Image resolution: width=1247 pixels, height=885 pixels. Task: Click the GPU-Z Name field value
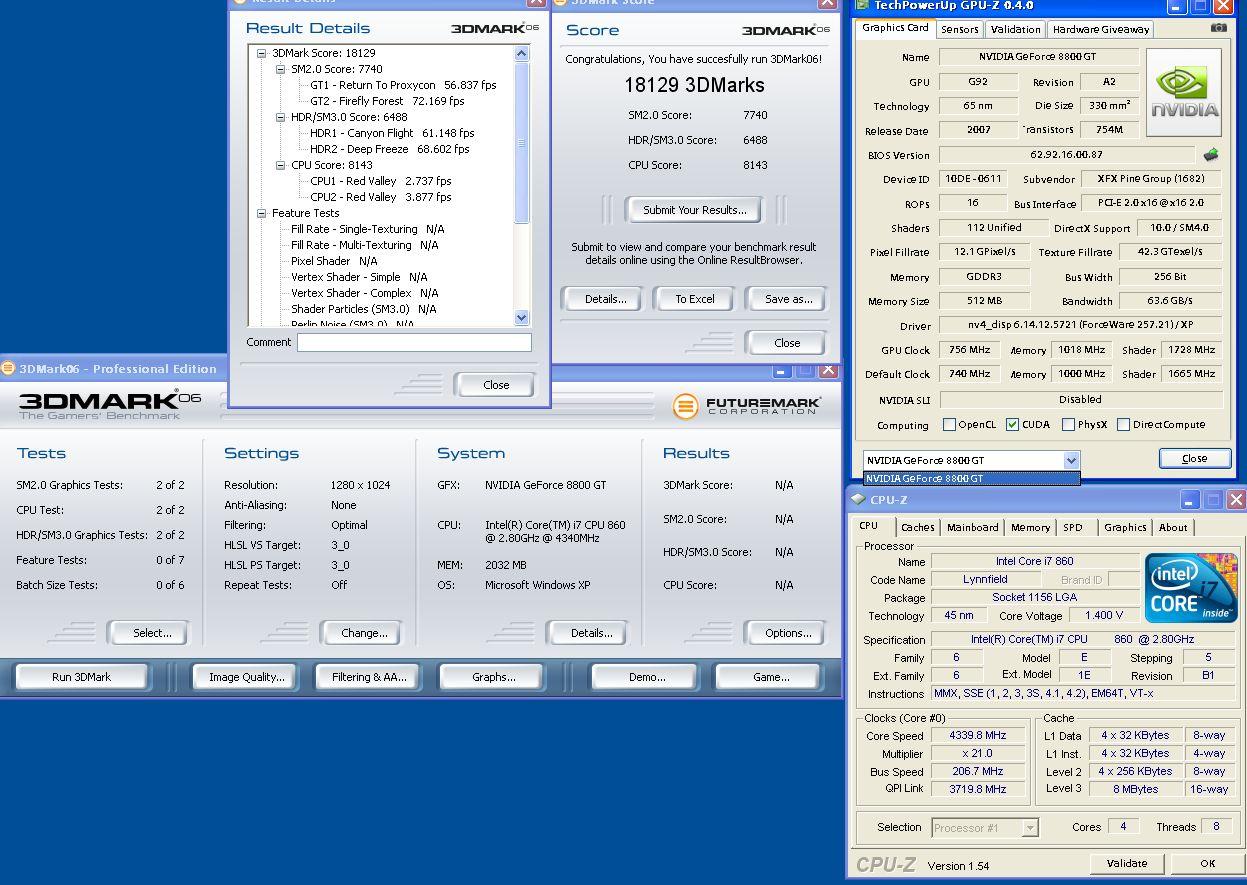(1038, 57)
